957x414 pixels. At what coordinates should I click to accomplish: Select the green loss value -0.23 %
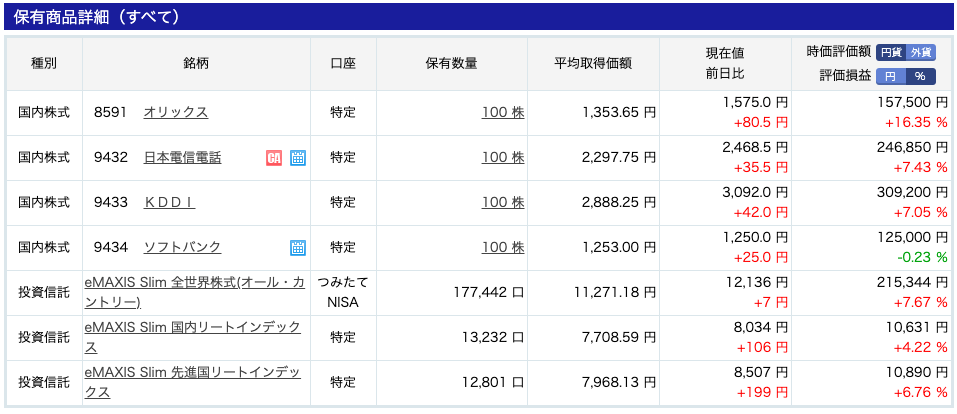coord(922,258)
